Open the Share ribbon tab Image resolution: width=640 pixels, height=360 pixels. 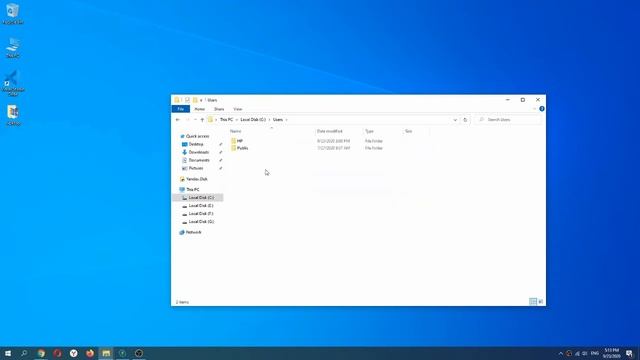coord(219,109)
